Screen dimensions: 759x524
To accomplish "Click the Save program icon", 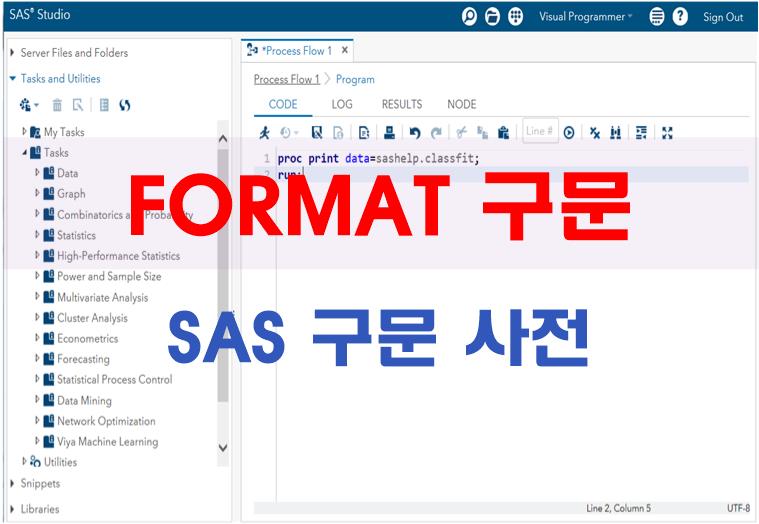I will click(317, 132).
